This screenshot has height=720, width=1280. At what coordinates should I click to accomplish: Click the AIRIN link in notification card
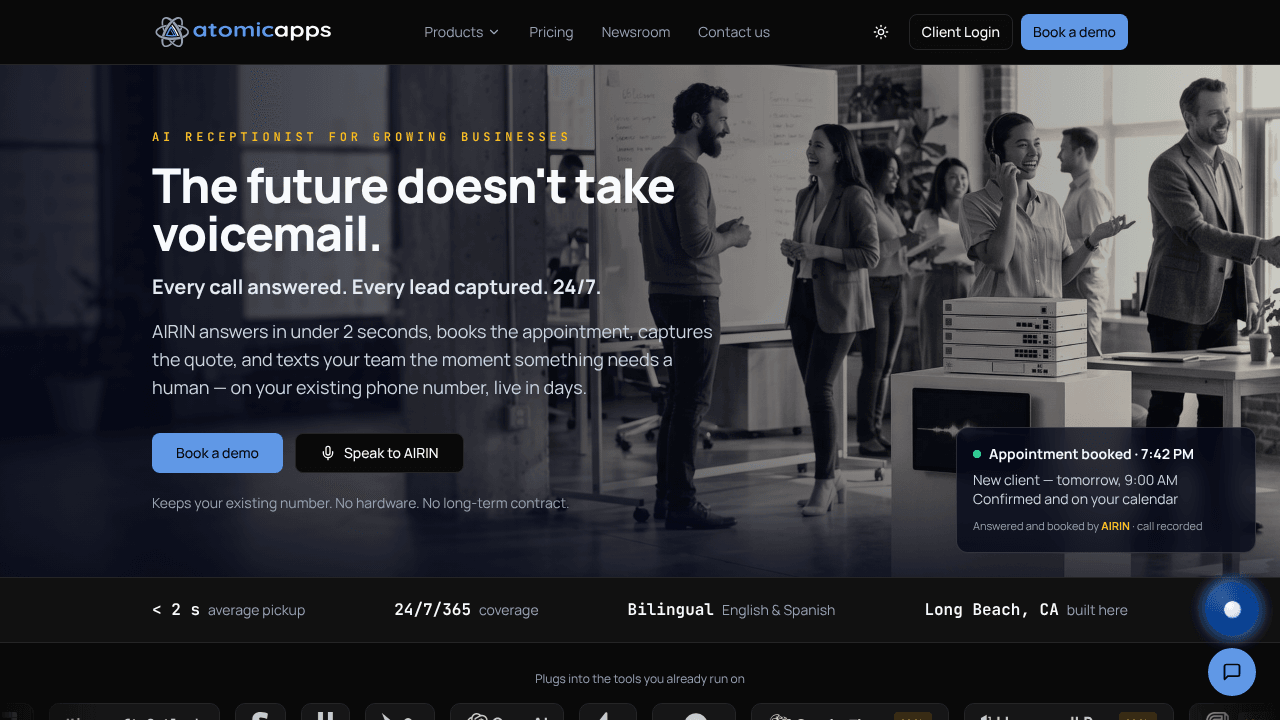point(1115,526)
